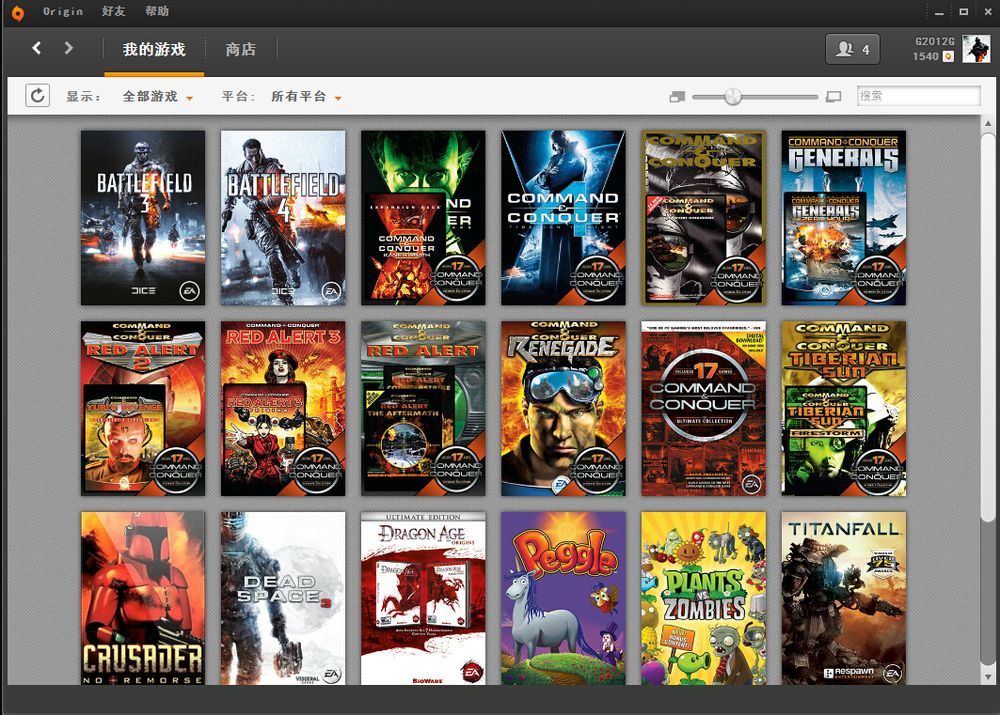Click the scrollbar up arrow
This screenshot has height=715, width=1000.
pyautogui.click(x=988, y=123)
